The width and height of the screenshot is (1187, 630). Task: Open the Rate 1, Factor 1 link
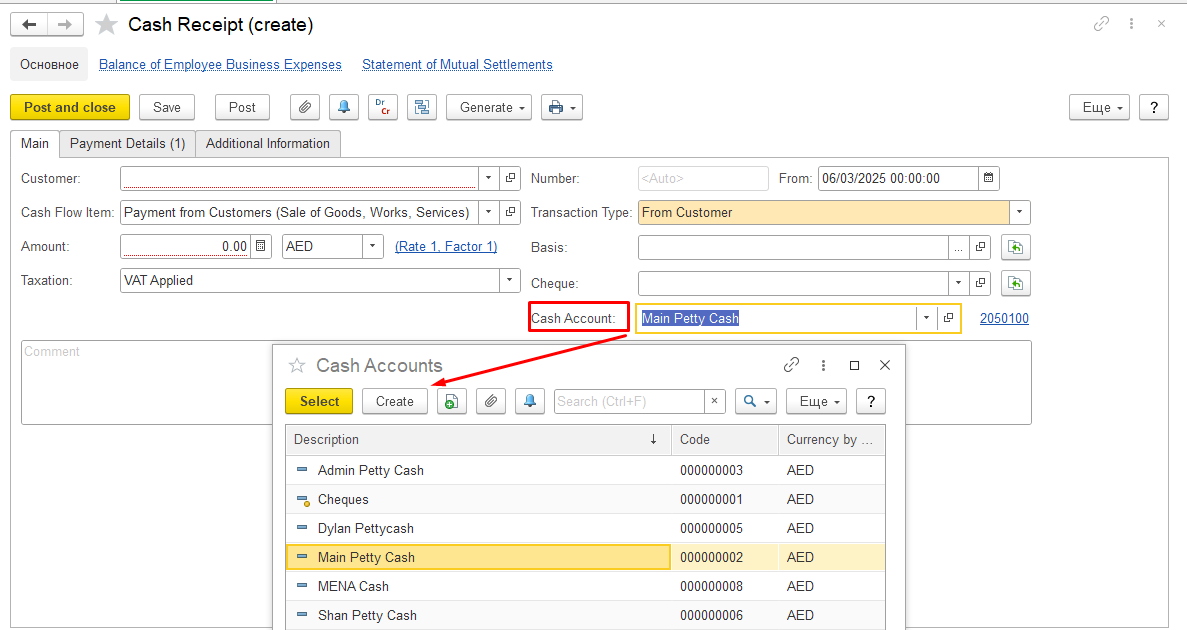[x=446, y=247]
